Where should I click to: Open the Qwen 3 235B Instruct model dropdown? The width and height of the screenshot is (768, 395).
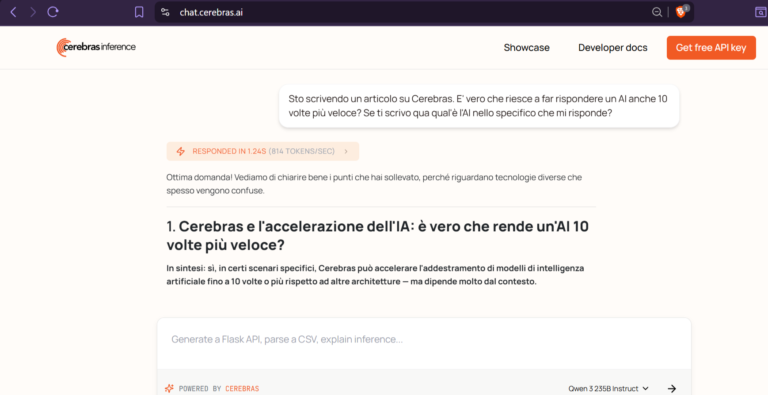(x=608, y=388)
